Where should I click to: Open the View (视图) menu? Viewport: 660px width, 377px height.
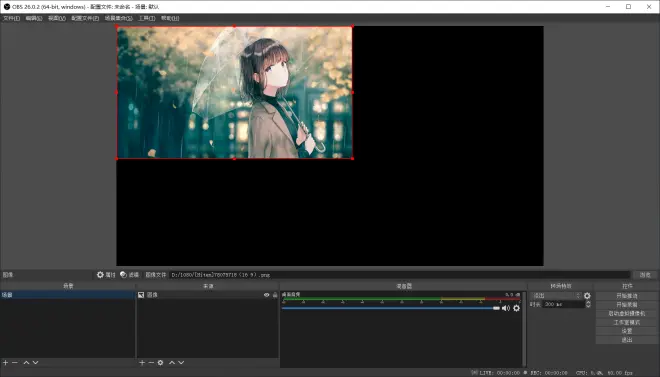tap(56, 18)
